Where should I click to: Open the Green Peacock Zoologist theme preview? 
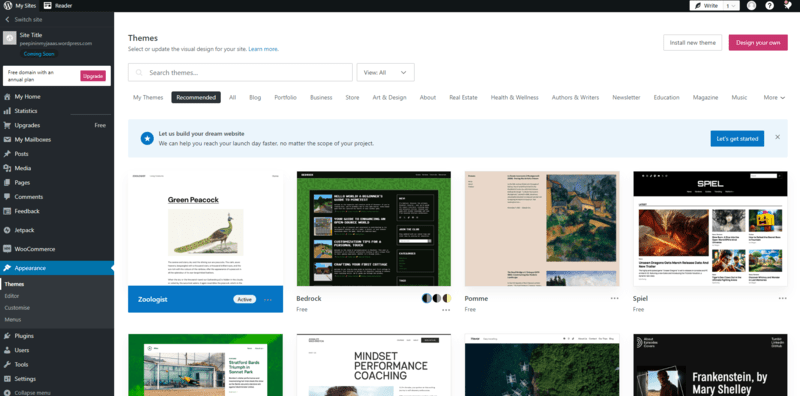206,229
